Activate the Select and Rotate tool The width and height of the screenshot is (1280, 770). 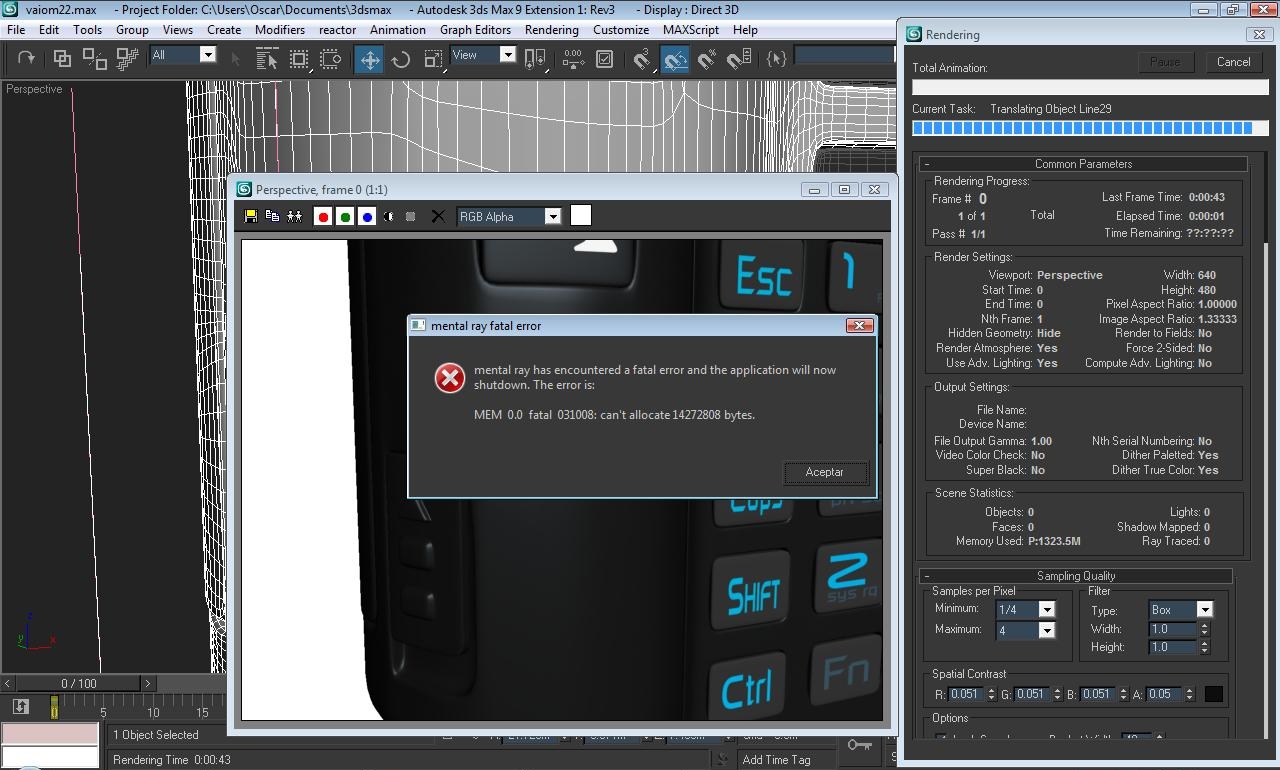(401, 58)
